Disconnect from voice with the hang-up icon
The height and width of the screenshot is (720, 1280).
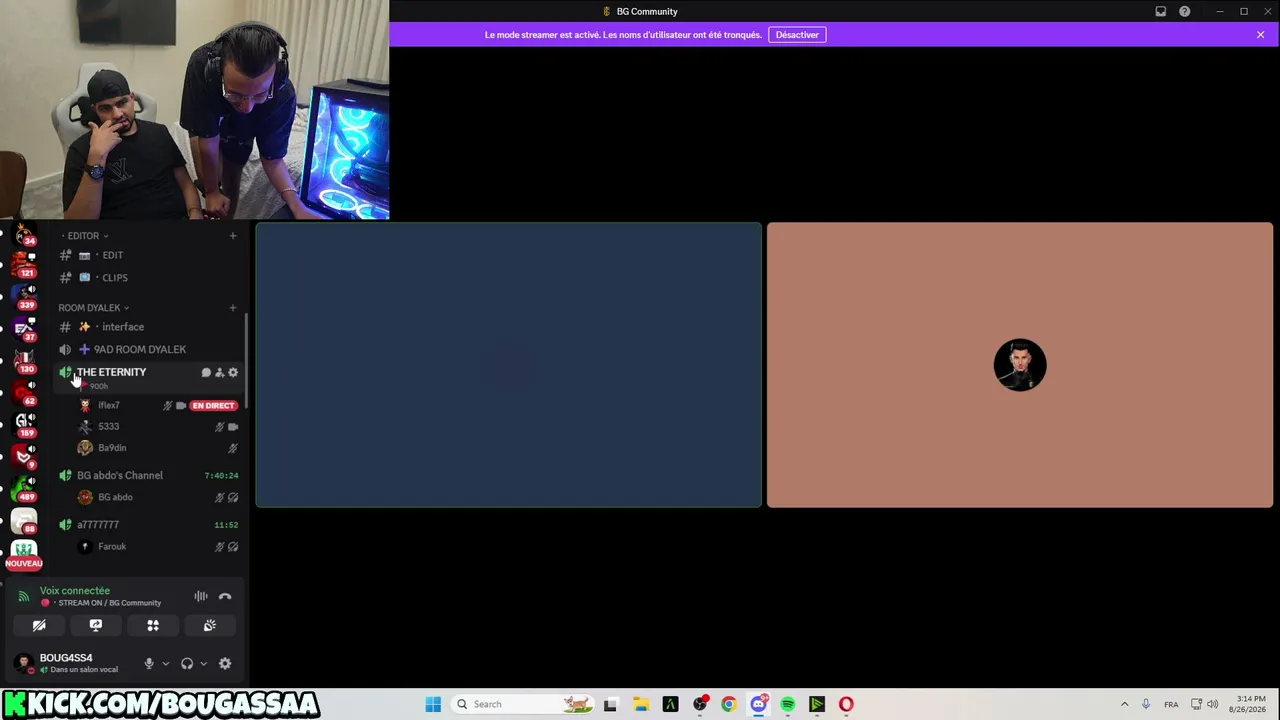225,597
